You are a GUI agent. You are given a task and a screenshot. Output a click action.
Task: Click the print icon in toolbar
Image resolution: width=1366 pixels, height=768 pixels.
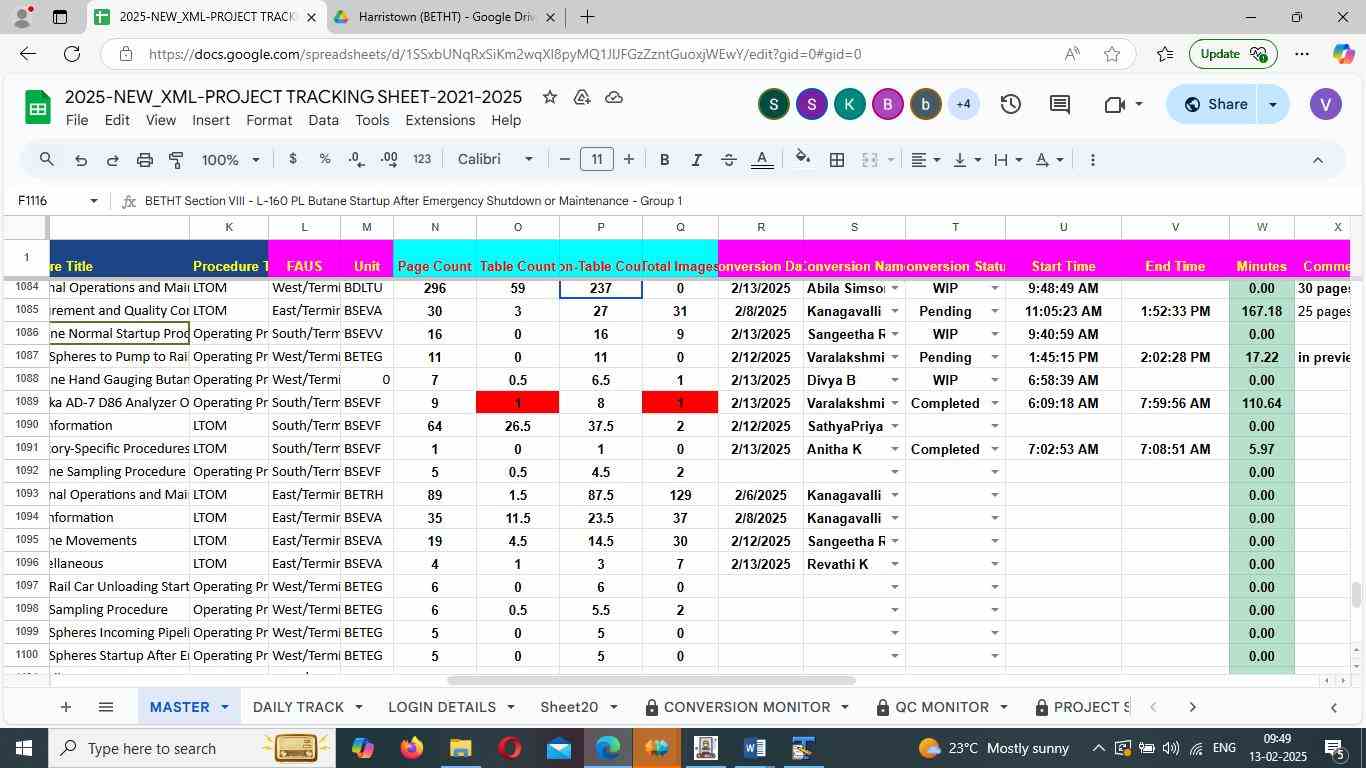coord(144,160)
